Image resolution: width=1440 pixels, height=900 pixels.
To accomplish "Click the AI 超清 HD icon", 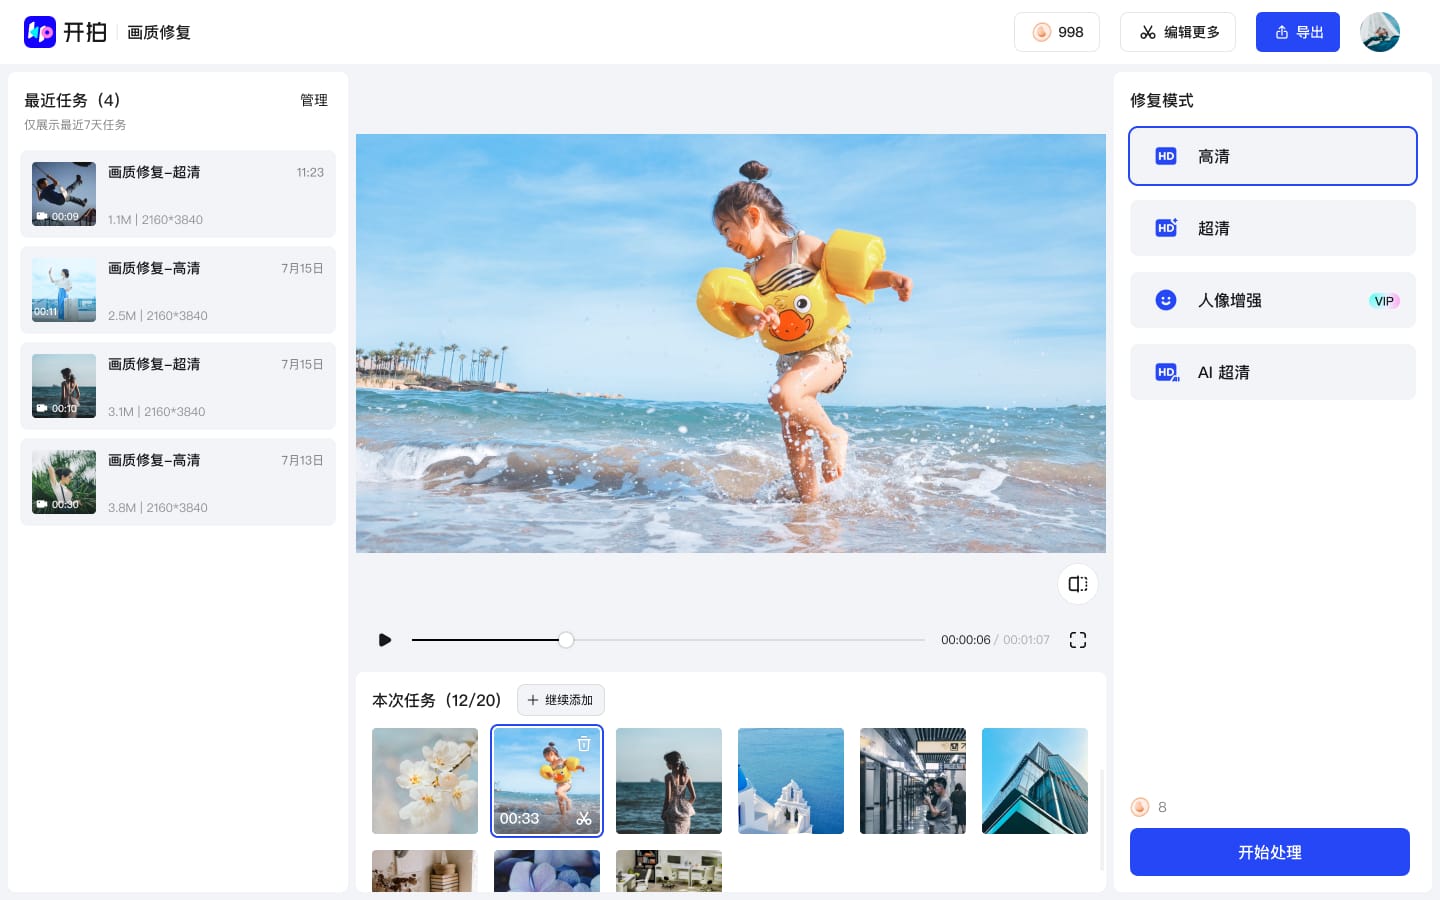I will (x=1167, y=372).
